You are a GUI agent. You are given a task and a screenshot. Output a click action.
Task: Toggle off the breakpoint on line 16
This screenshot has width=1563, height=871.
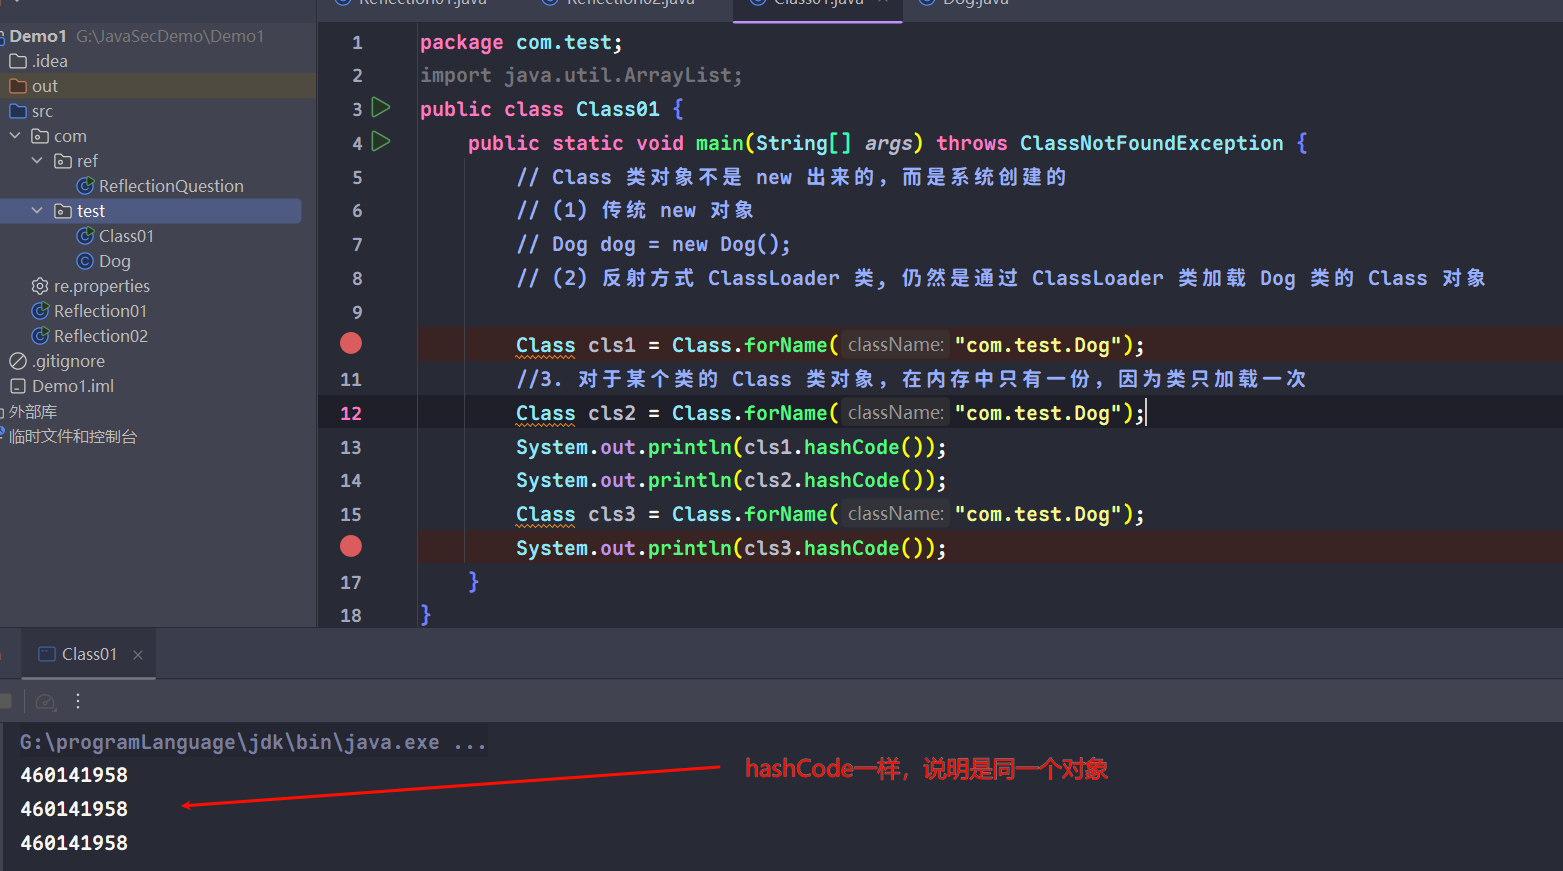point(351,547)
